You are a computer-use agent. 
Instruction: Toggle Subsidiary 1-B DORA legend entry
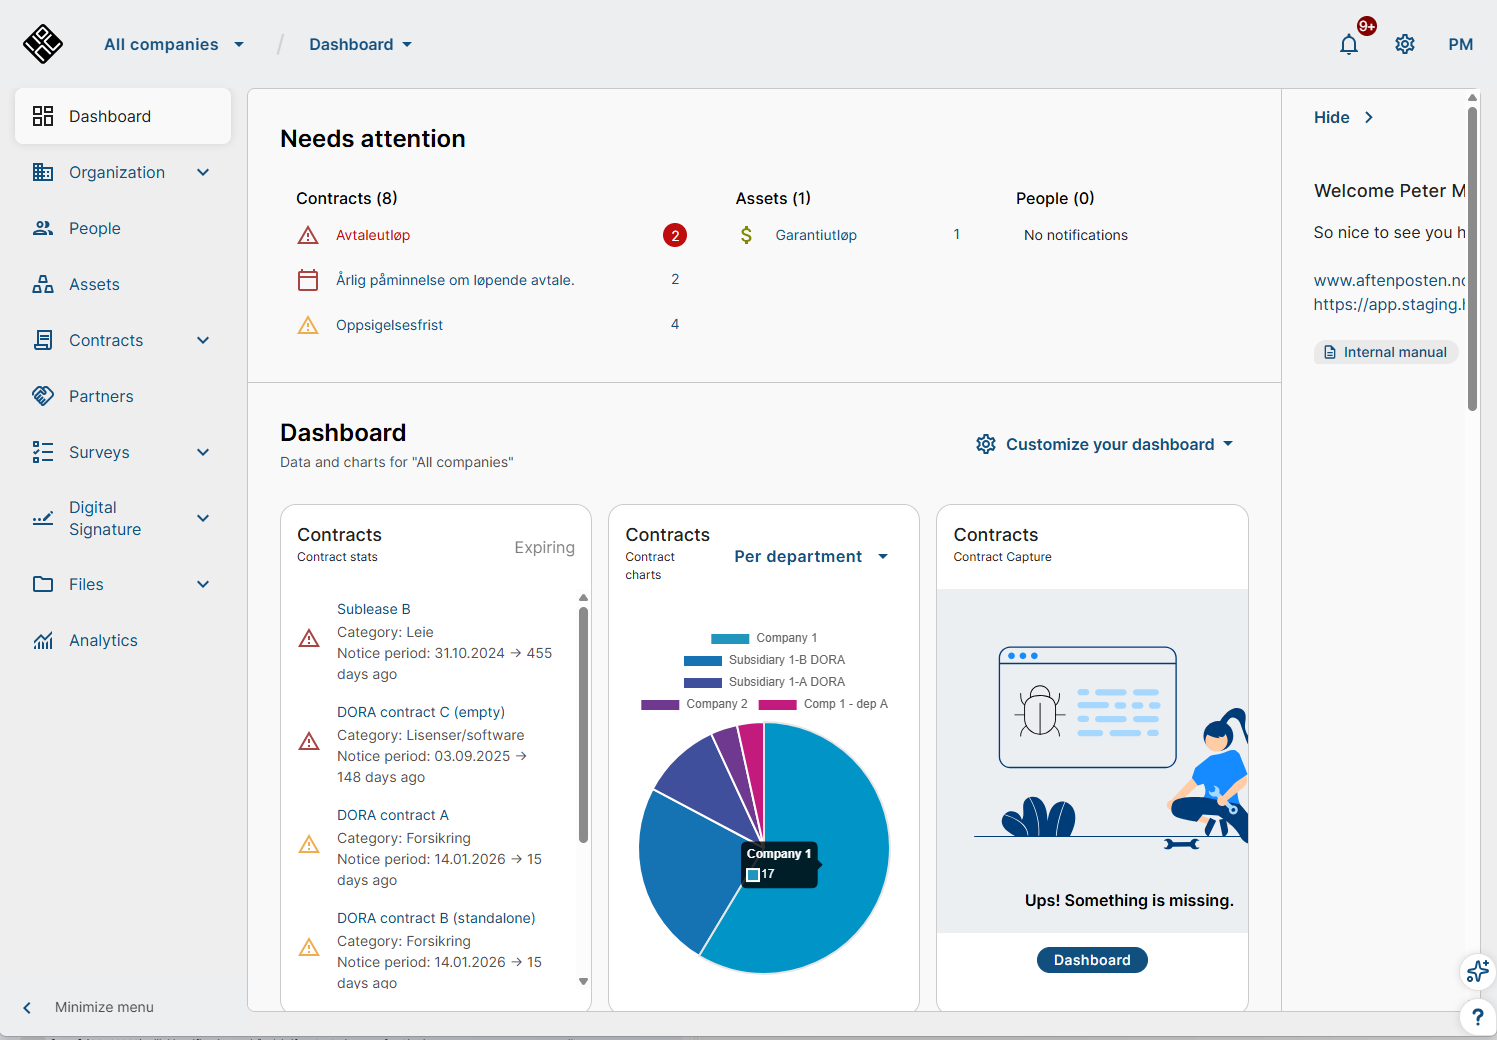point(765,660)
